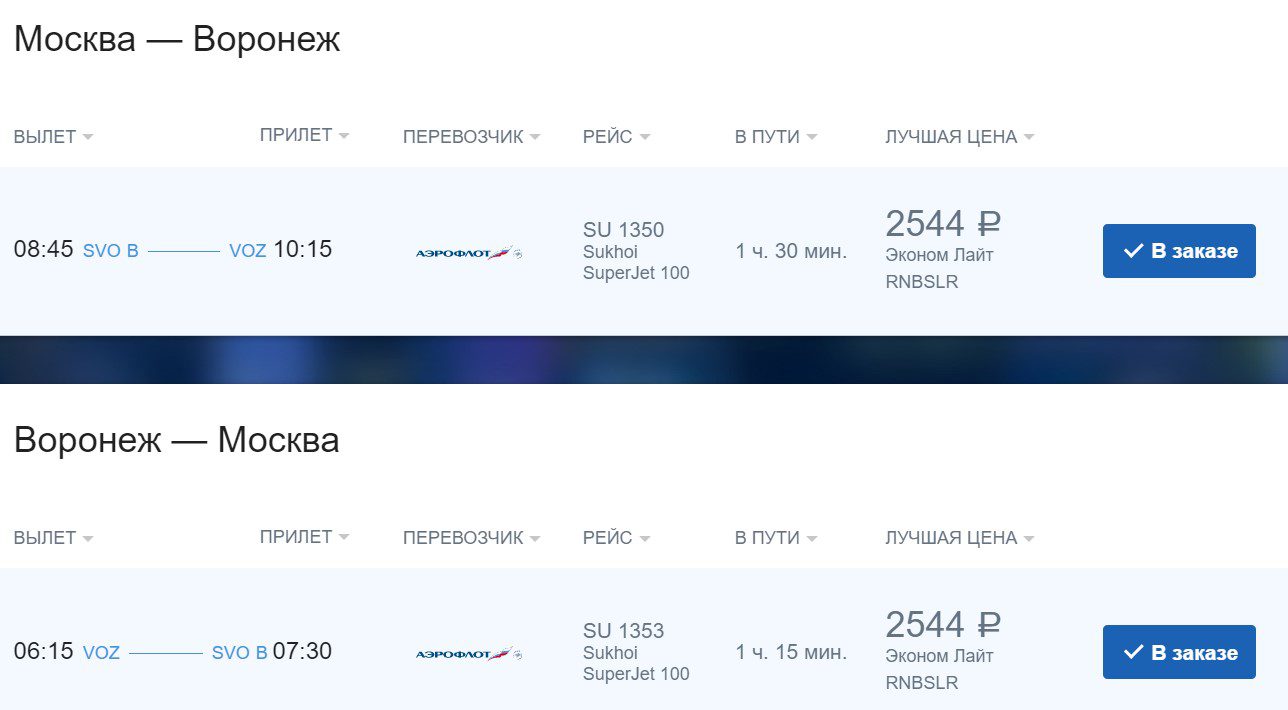This screenshot has height=710, width=1288.
Task: Sort Moscow–Voronezh flights by В ПУТИ
Action: tap(775, 137)
